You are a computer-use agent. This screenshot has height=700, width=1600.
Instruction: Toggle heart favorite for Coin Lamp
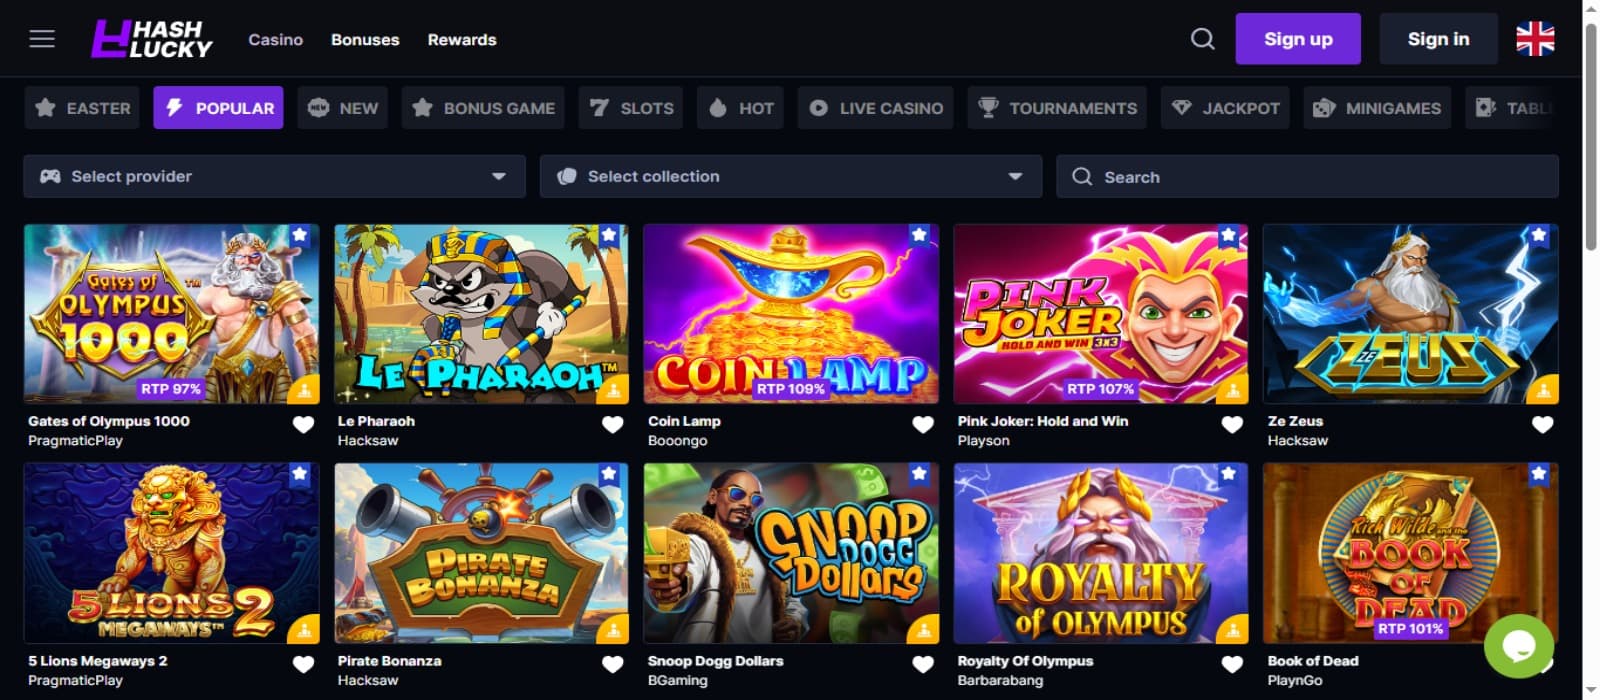click(x=923, y=425)
